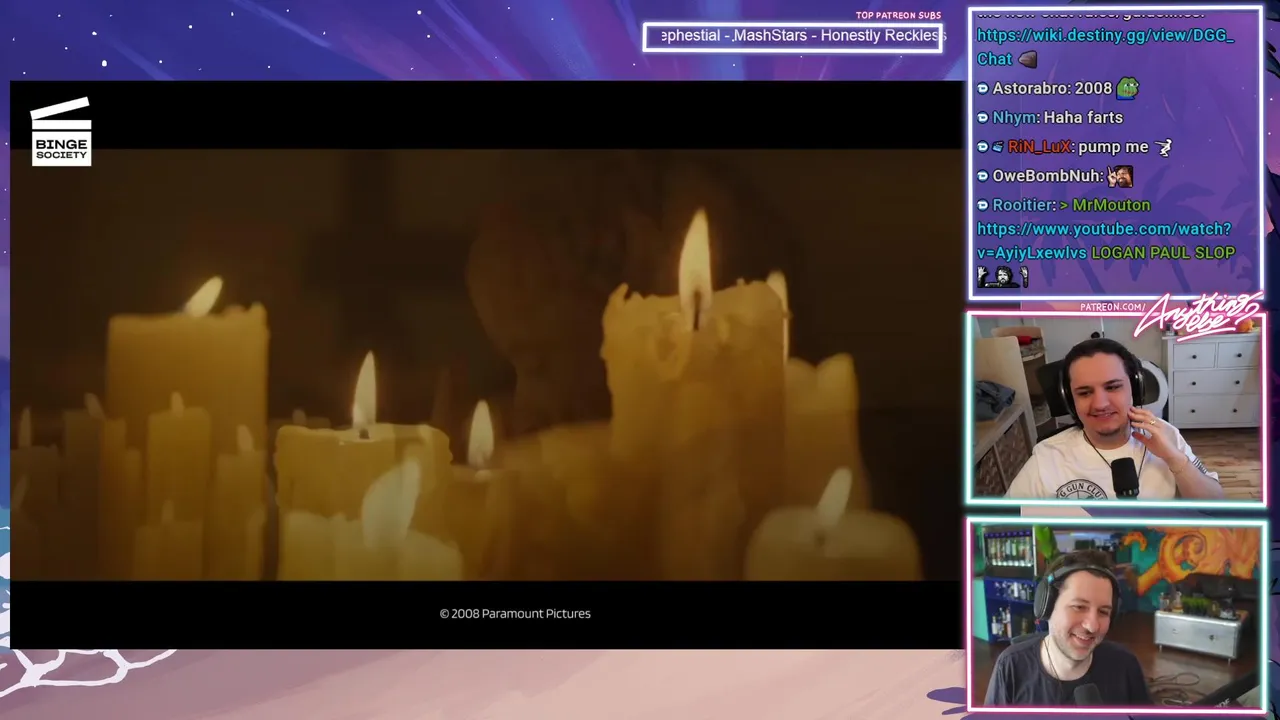Click the rock emote after DGG_Chat
Viewport: 1280px width, 720px height.
[x=1027, y=60]
